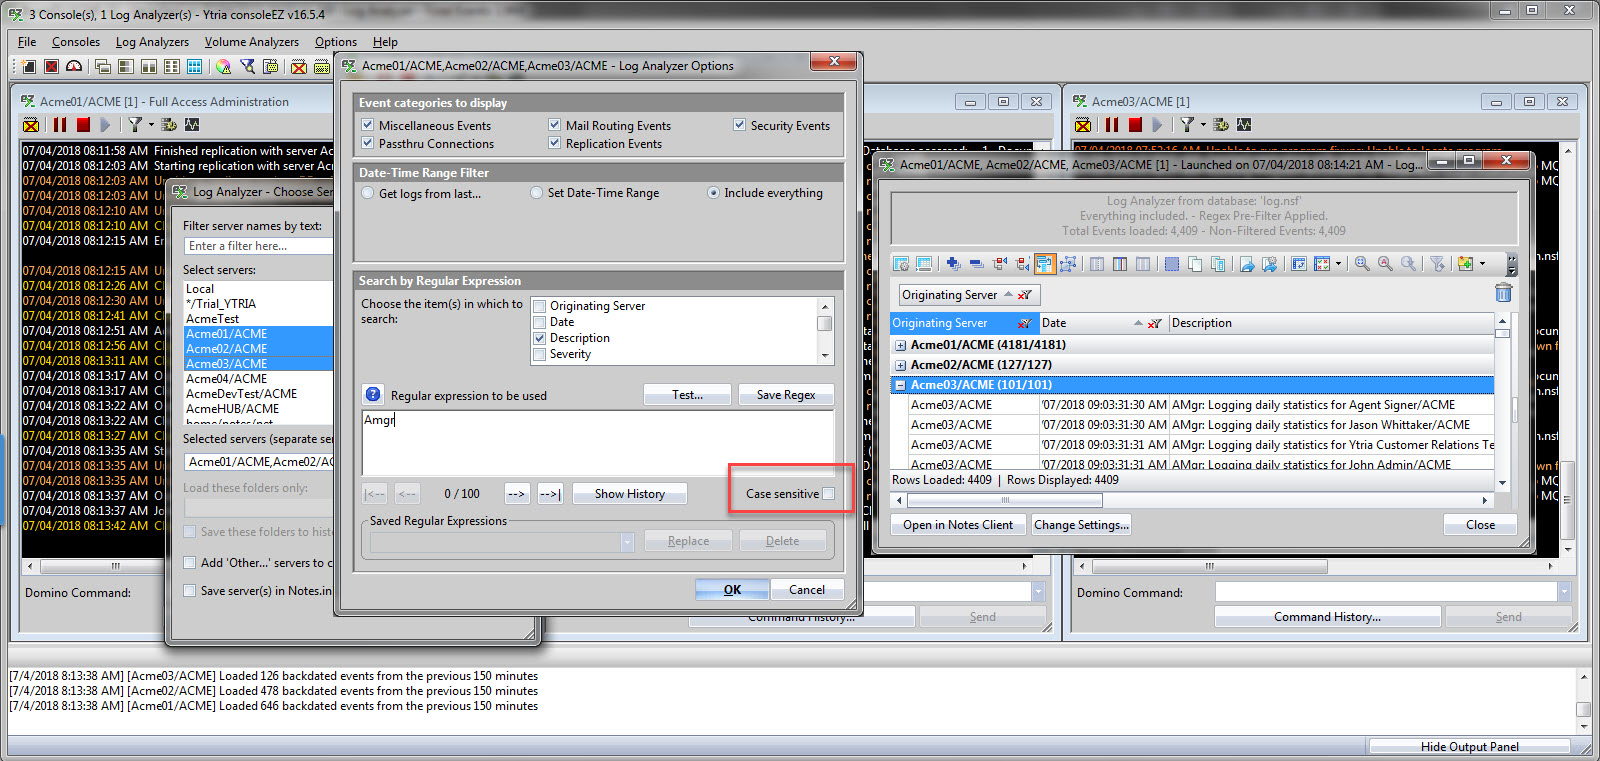Open the Volume Analyzers menu
Viewport: 1600px width, 761px height.
click(x=252, y=42)
